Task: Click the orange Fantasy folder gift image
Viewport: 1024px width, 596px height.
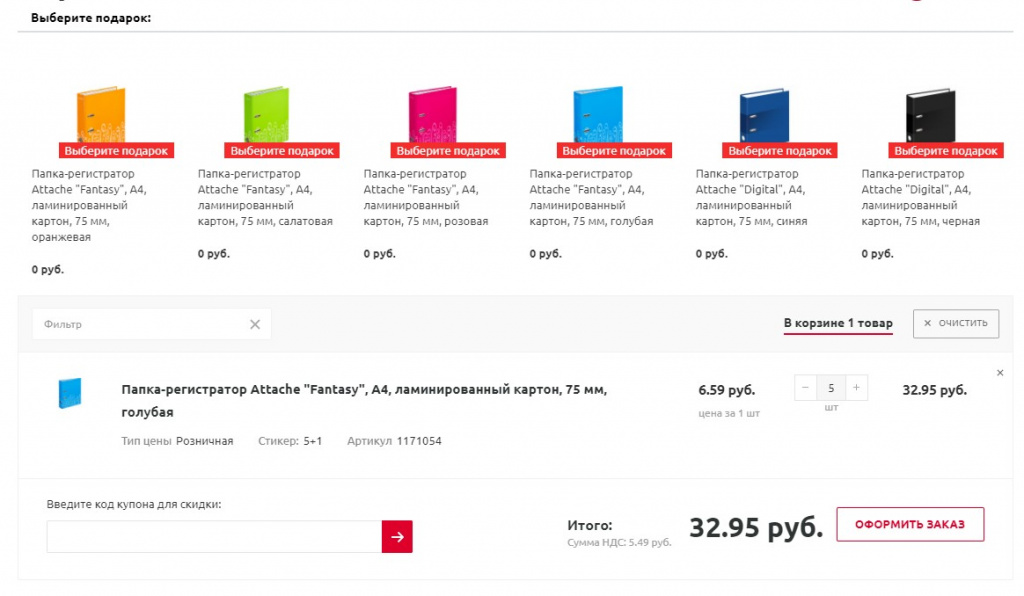Action: click(x=101, y=114)
